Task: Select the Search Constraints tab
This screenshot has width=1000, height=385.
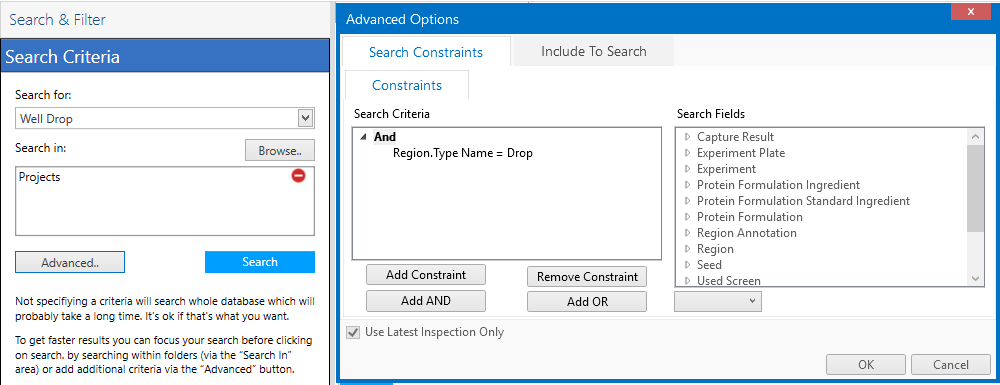Action: point(425,52)
